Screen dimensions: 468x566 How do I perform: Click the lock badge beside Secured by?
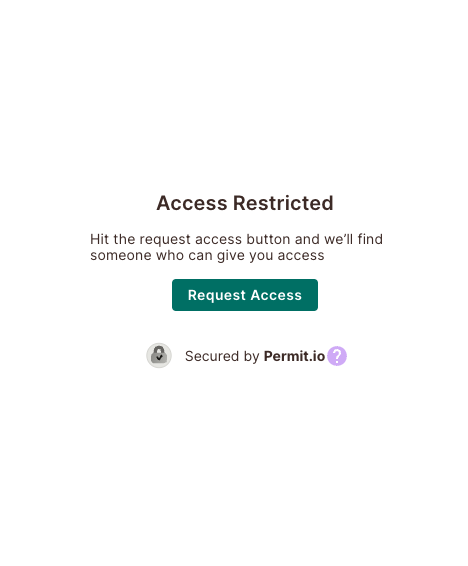pos(159,355)
